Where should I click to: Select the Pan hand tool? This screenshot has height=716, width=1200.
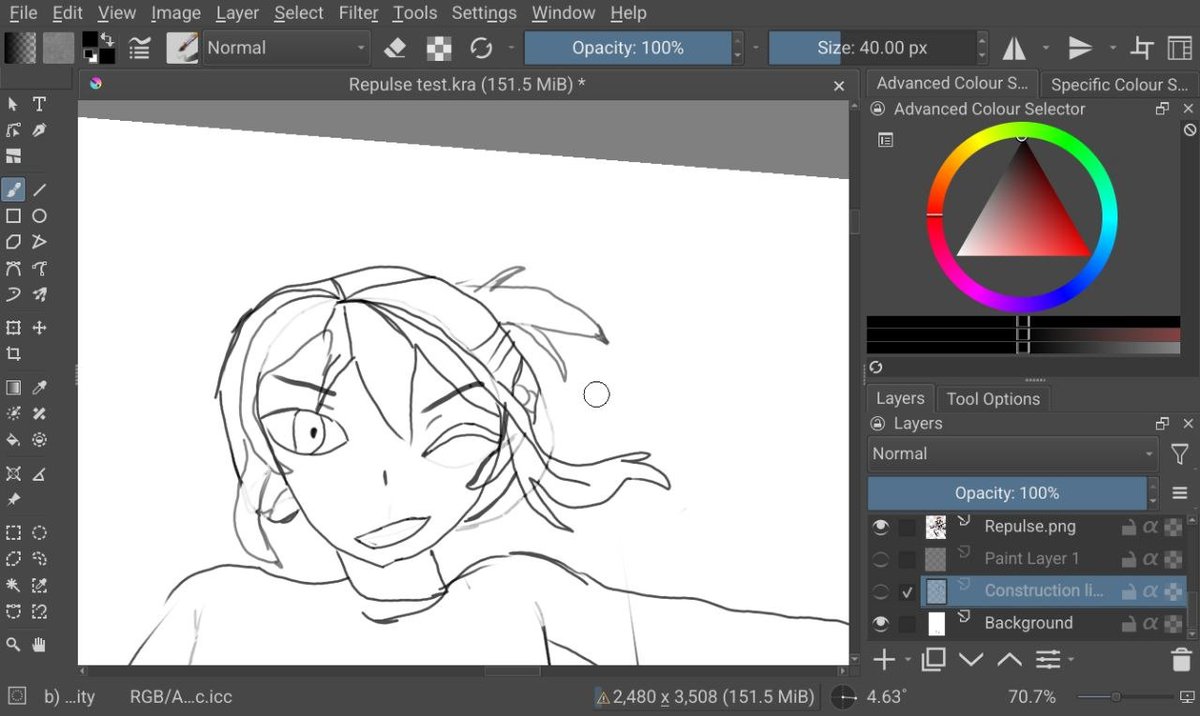(39, 644)
